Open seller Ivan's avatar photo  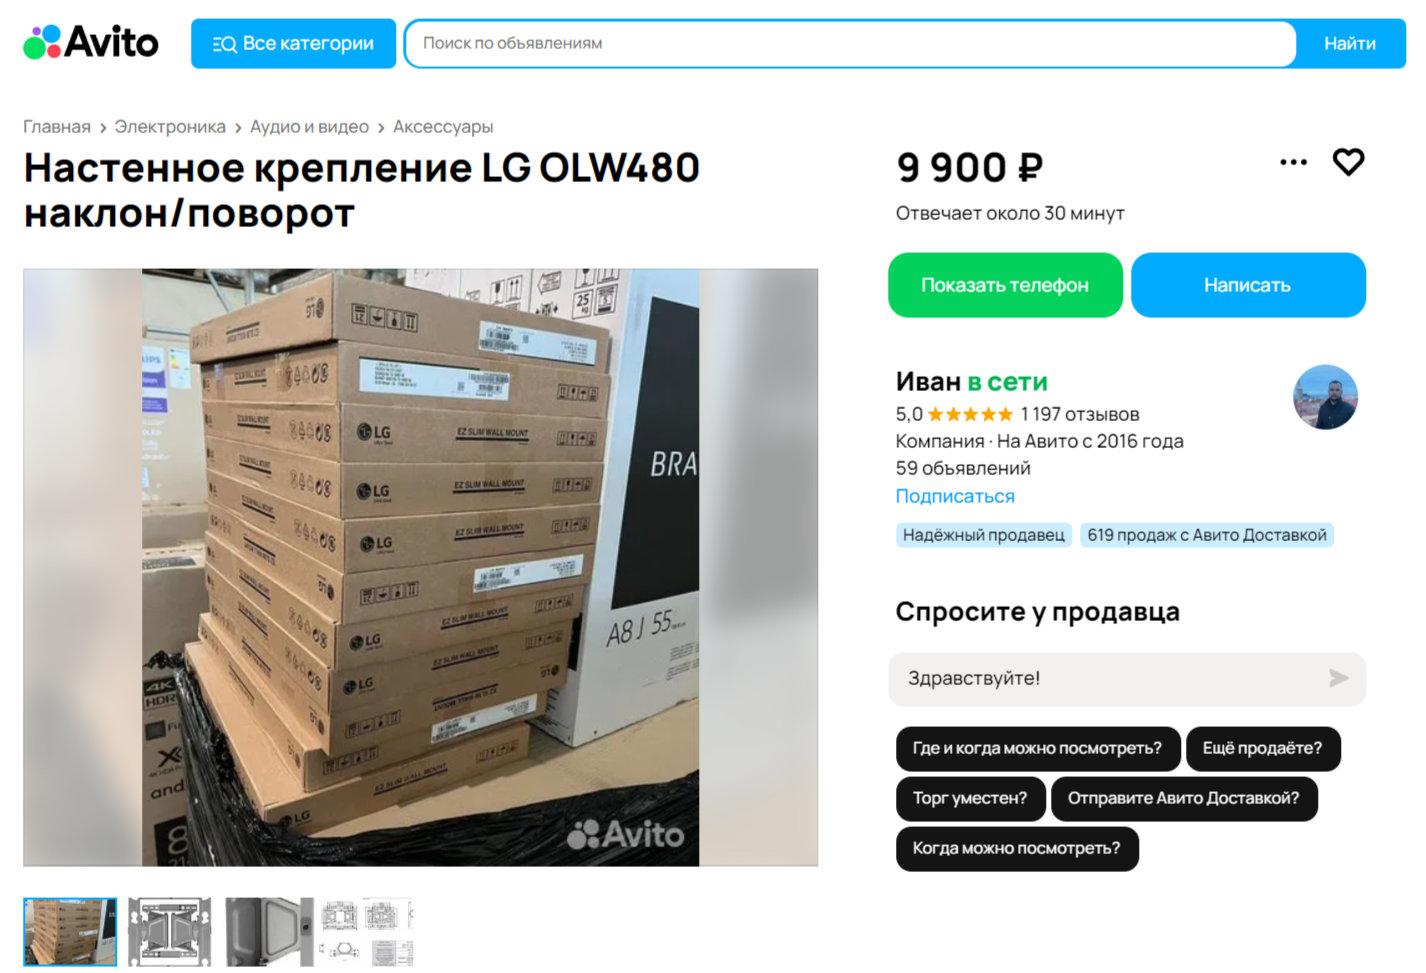(1325, 397)
